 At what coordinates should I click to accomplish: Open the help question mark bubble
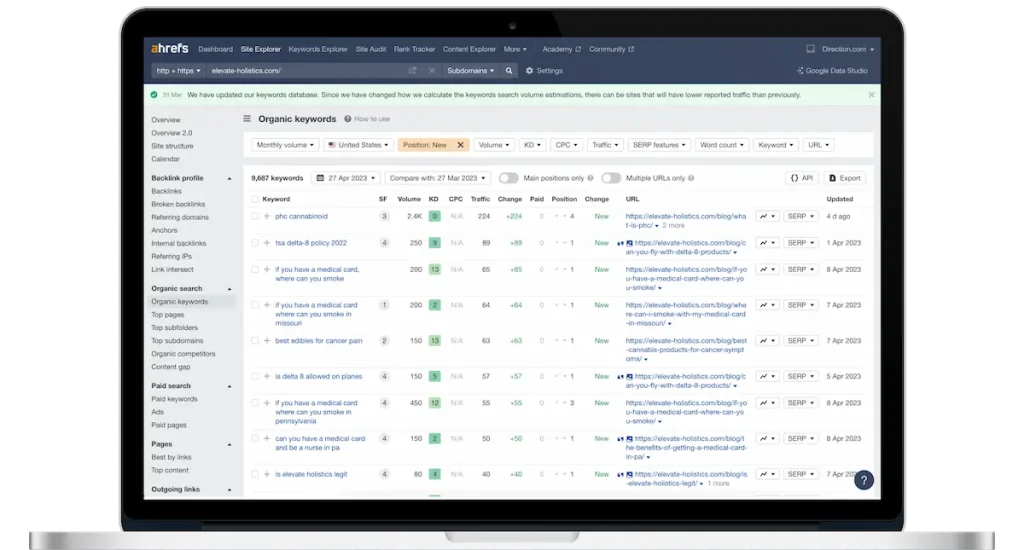click(x=864, y=481)
